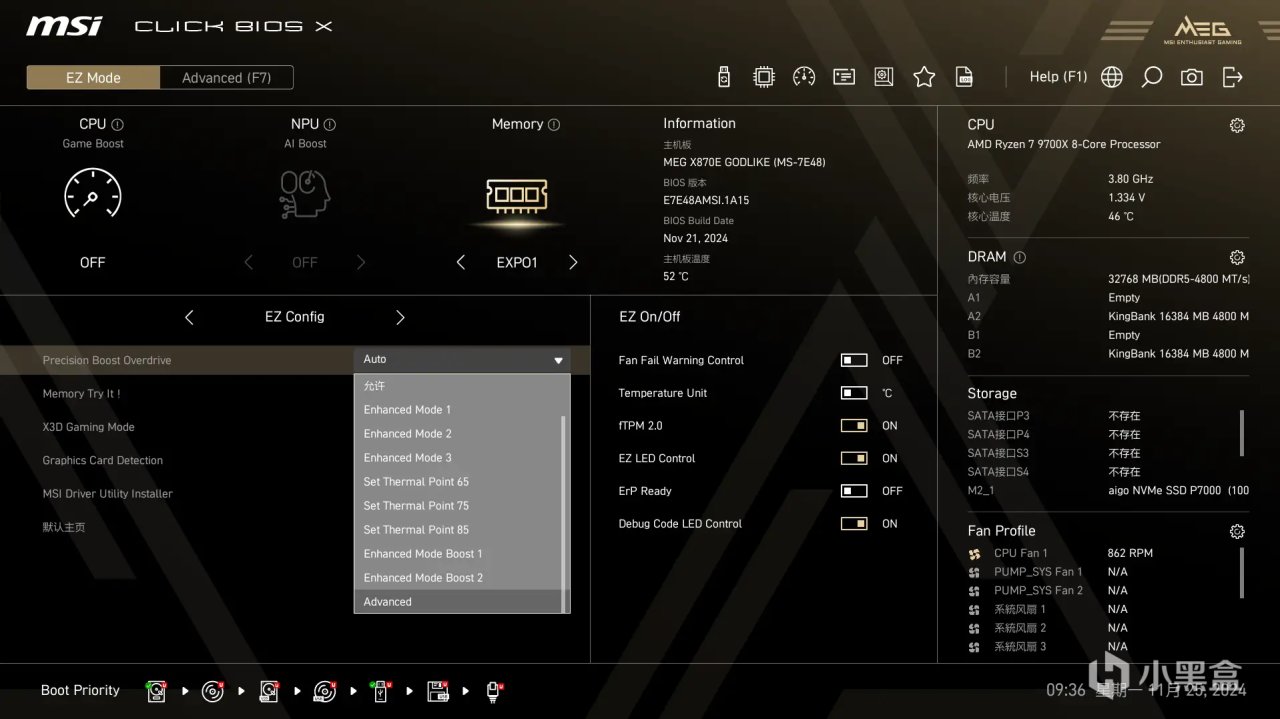Viewport: 1280px width, 719px height.
Task: Select sixth boot device floppy icon
Action: click(x=438, y=691)
